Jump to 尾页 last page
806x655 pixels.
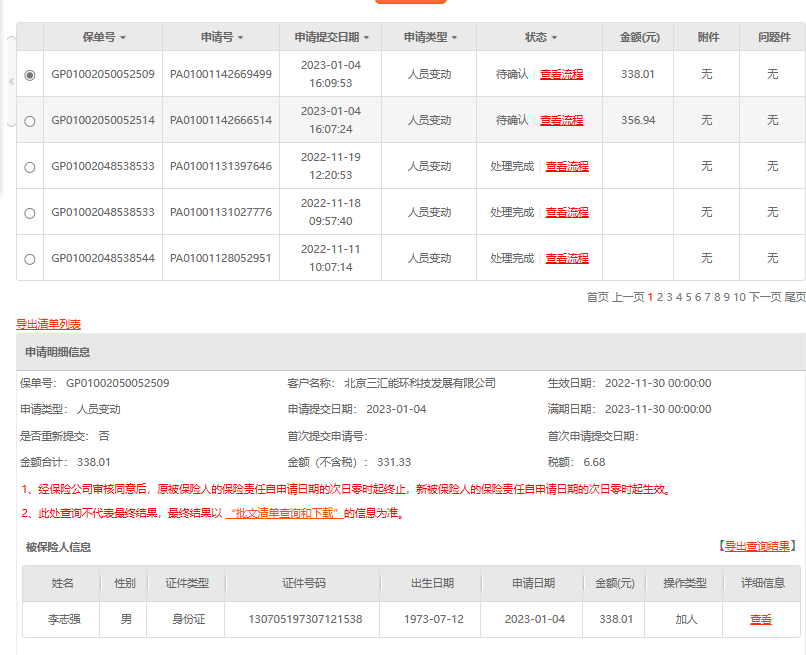tap(795, 297)
